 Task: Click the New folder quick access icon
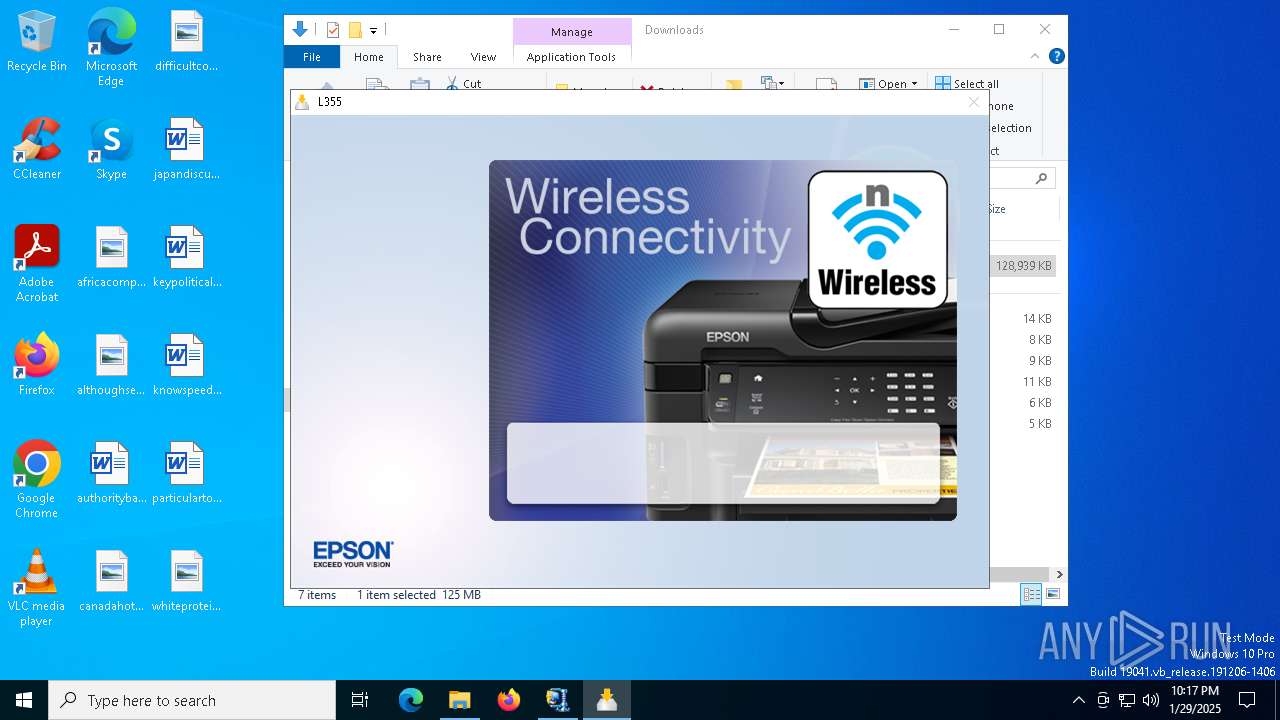(x=355, y=30)
